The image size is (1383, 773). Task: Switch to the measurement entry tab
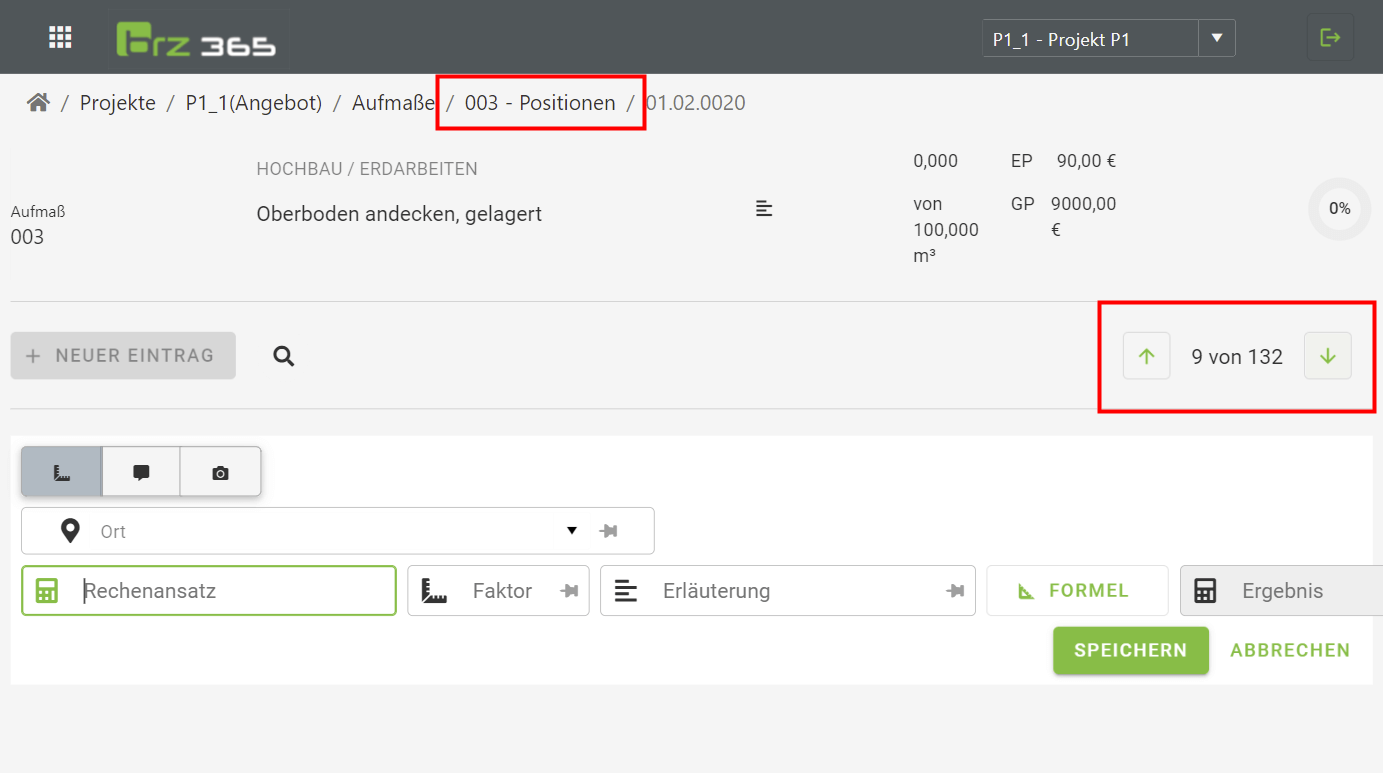(61, 472)
